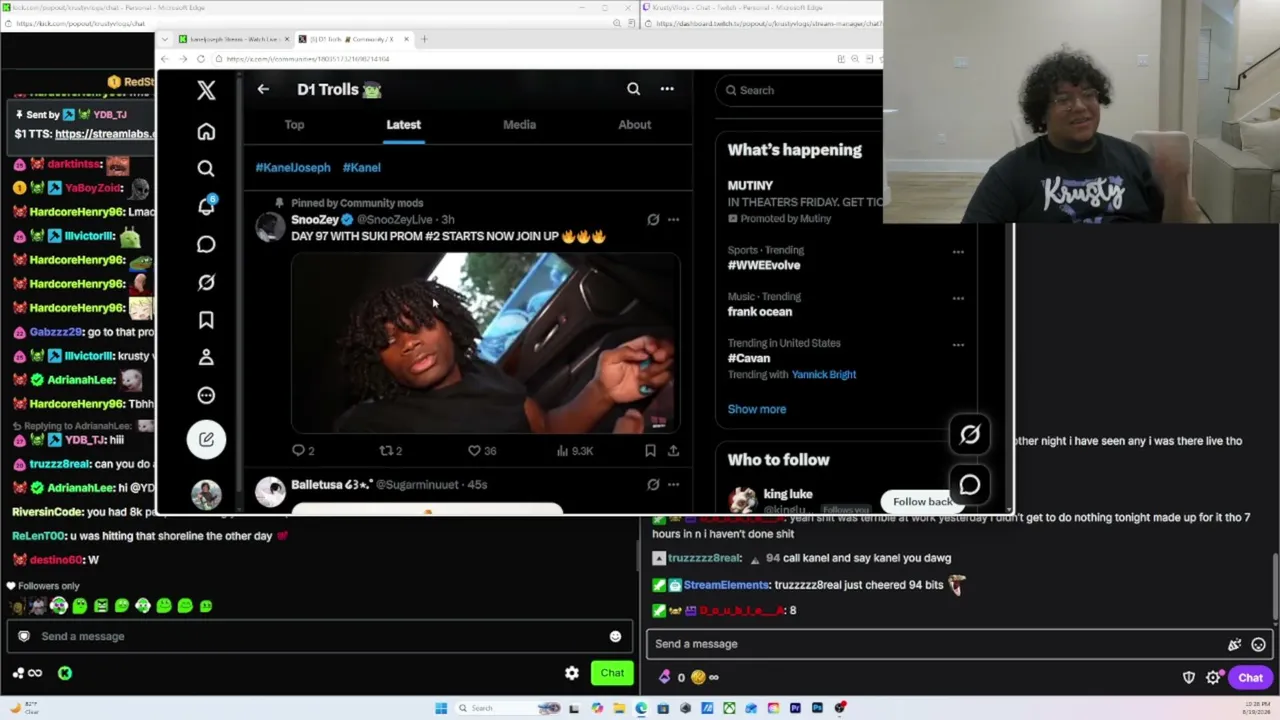Screen dimensions: 1280x720
Task: Open Grok icon in X sidebar
Action: coord(206,282)
